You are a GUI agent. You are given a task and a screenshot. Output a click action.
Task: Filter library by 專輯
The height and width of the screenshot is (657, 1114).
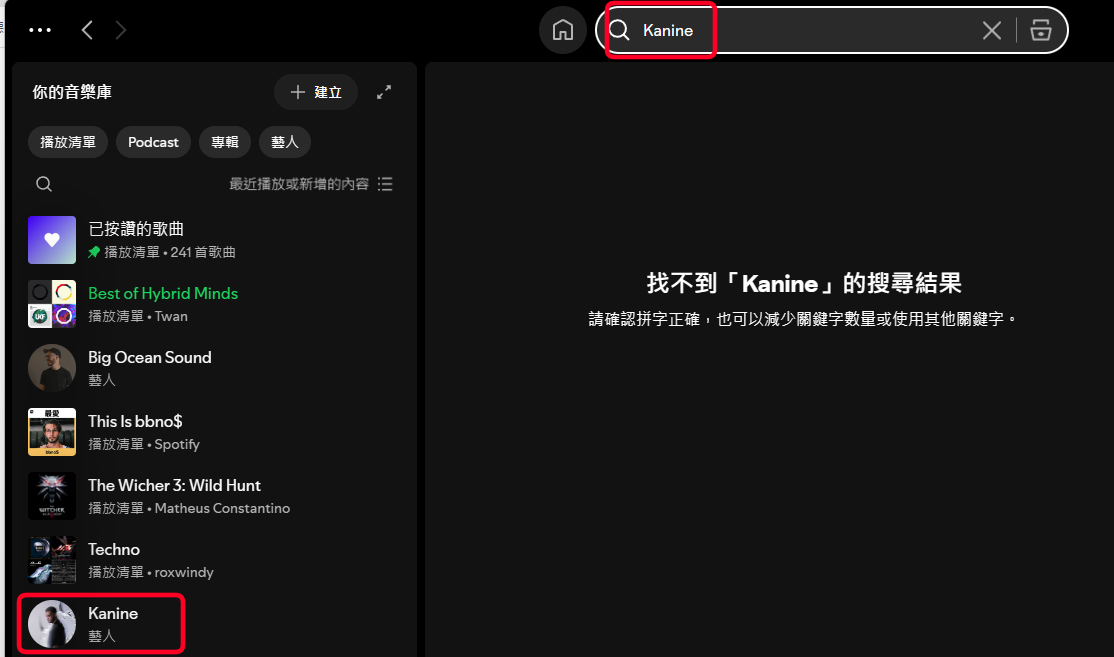coord(225,142)
